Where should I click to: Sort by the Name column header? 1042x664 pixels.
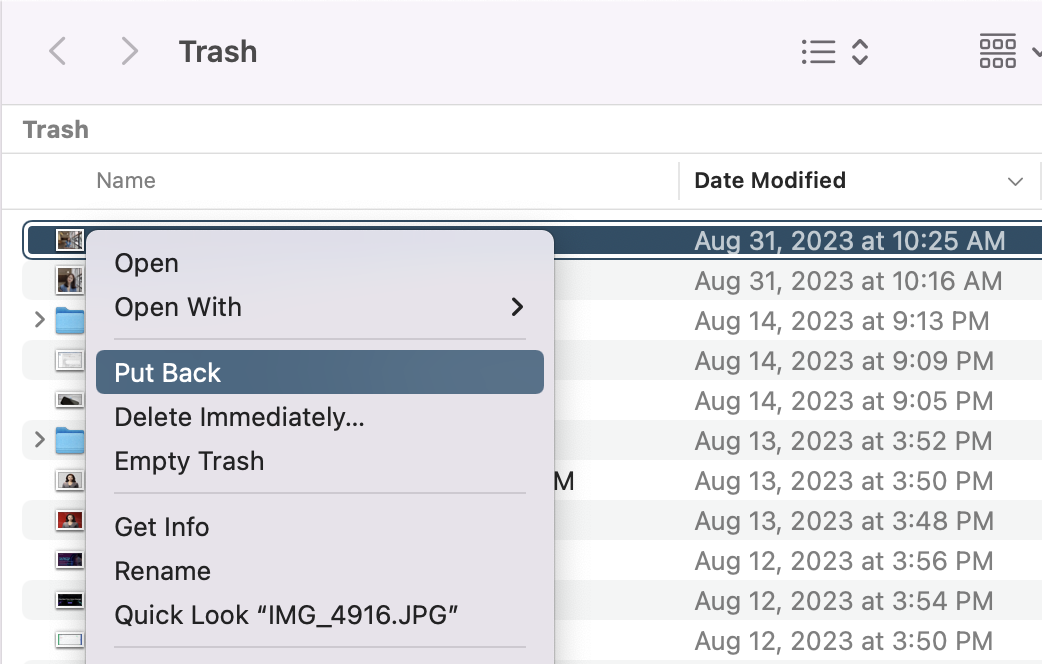(x=126, y=181)
